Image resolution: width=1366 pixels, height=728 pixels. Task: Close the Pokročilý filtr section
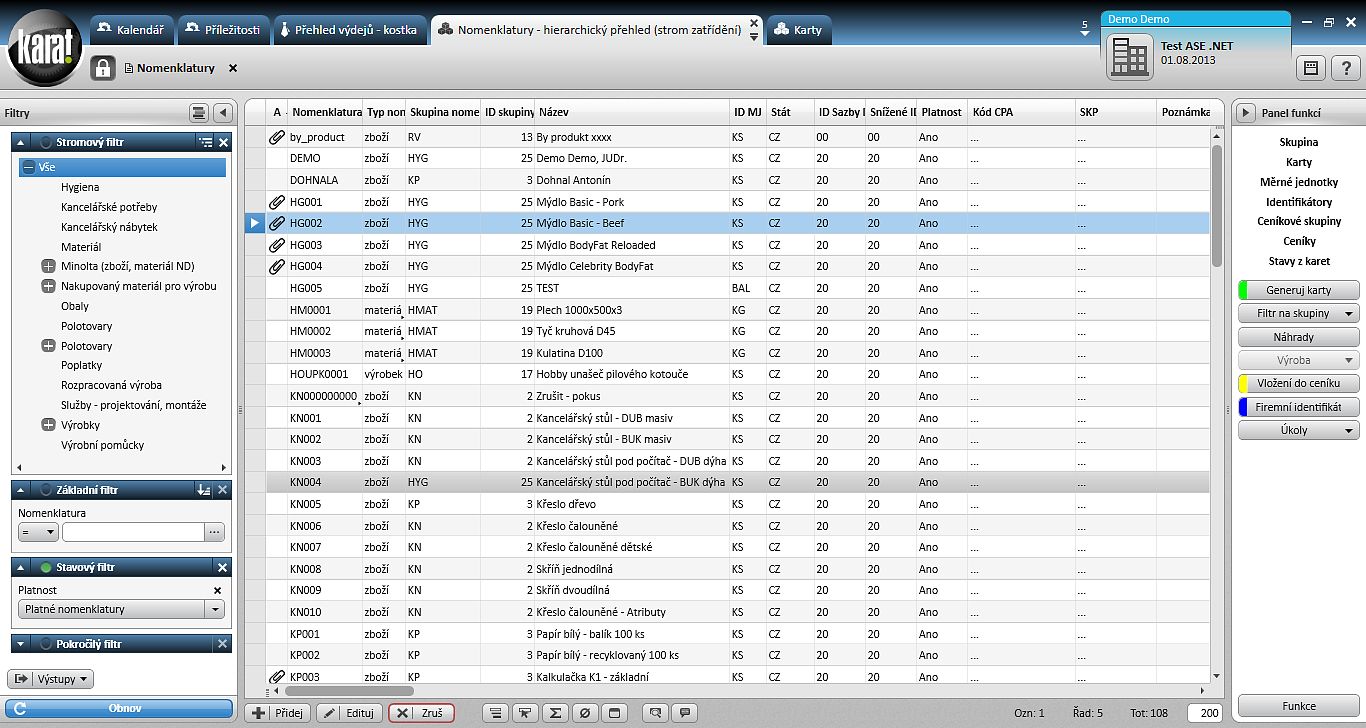223,644
